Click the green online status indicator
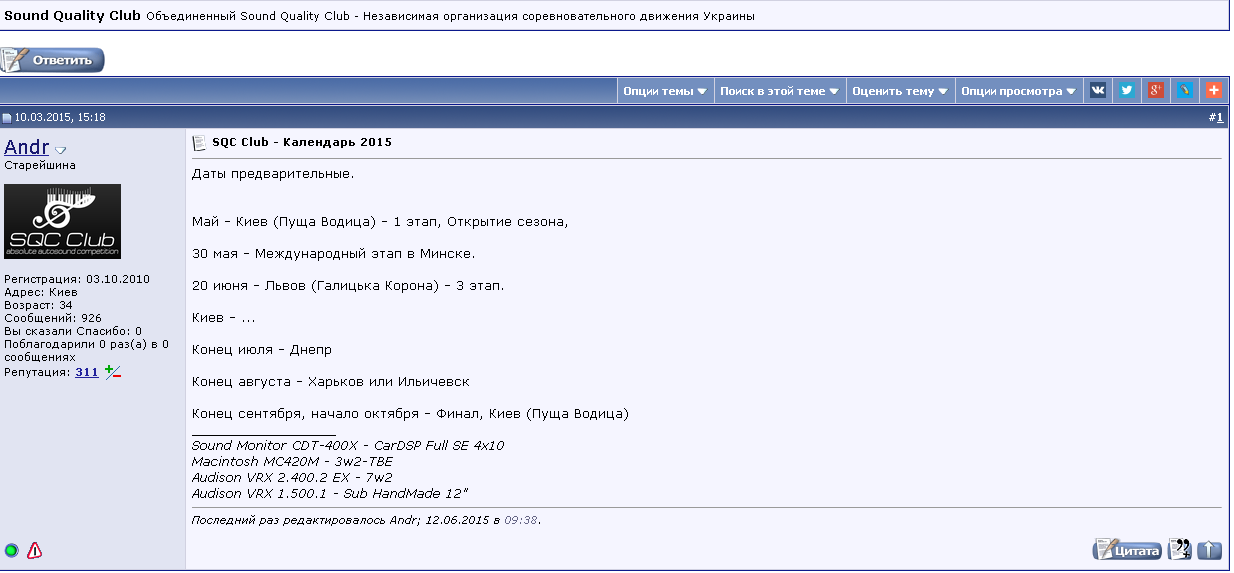This screenshot has width=1234, height=573. [x=12, y=550]
